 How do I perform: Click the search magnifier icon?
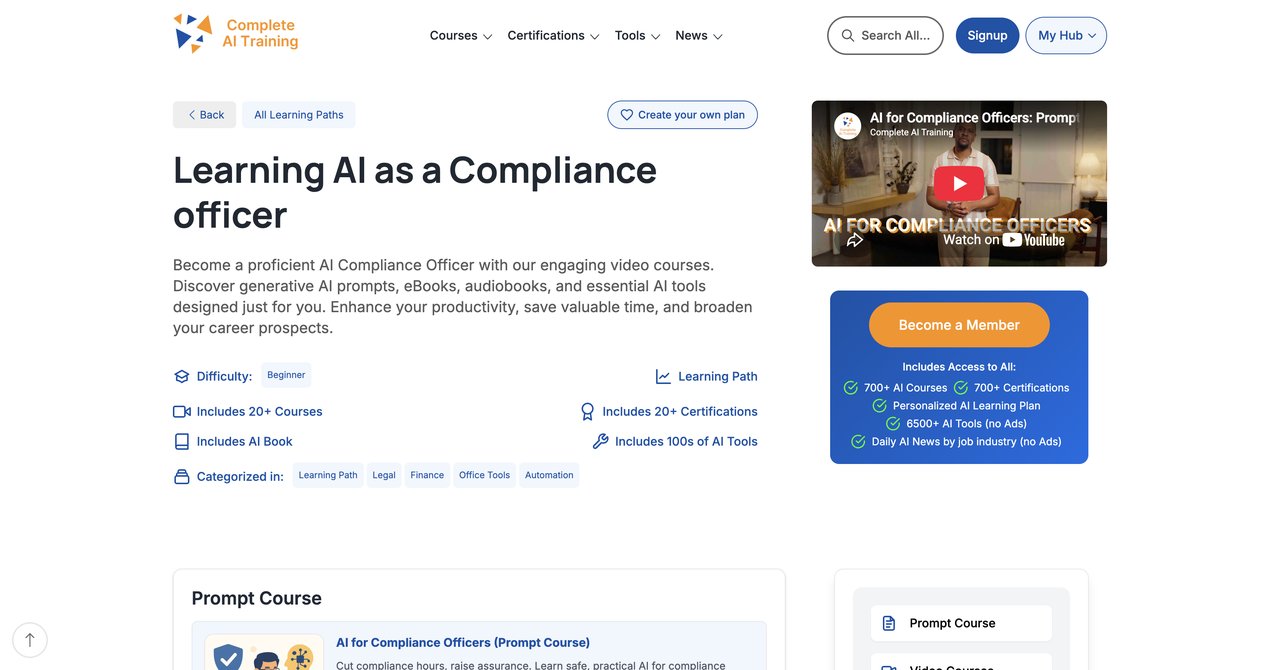(848, 35)
